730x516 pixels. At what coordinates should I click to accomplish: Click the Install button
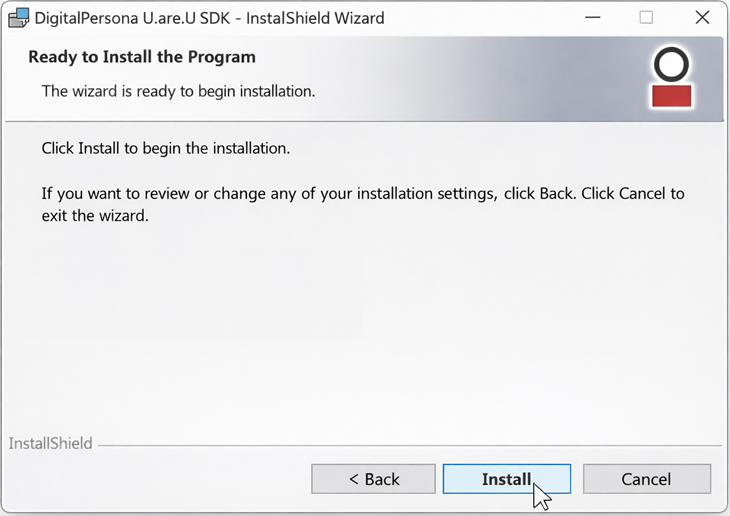[x=506, y=479]
